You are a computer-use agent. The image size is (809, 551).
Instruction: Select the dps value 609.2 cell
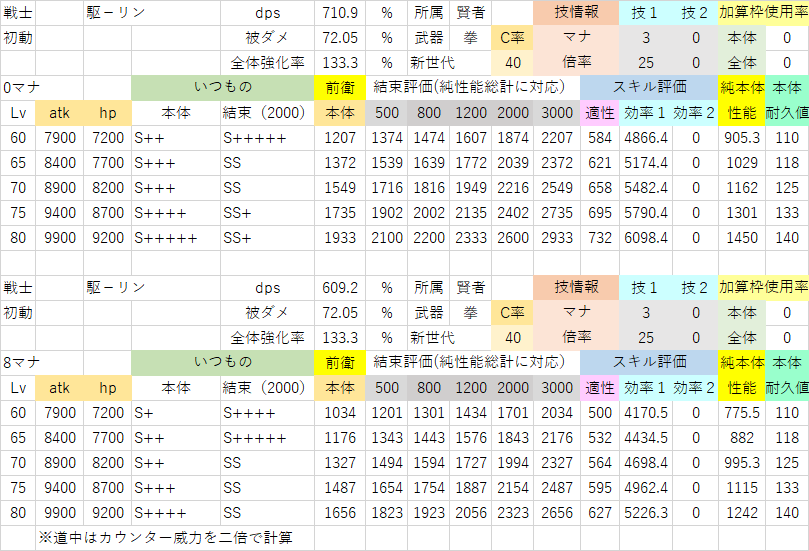[340, 288]
